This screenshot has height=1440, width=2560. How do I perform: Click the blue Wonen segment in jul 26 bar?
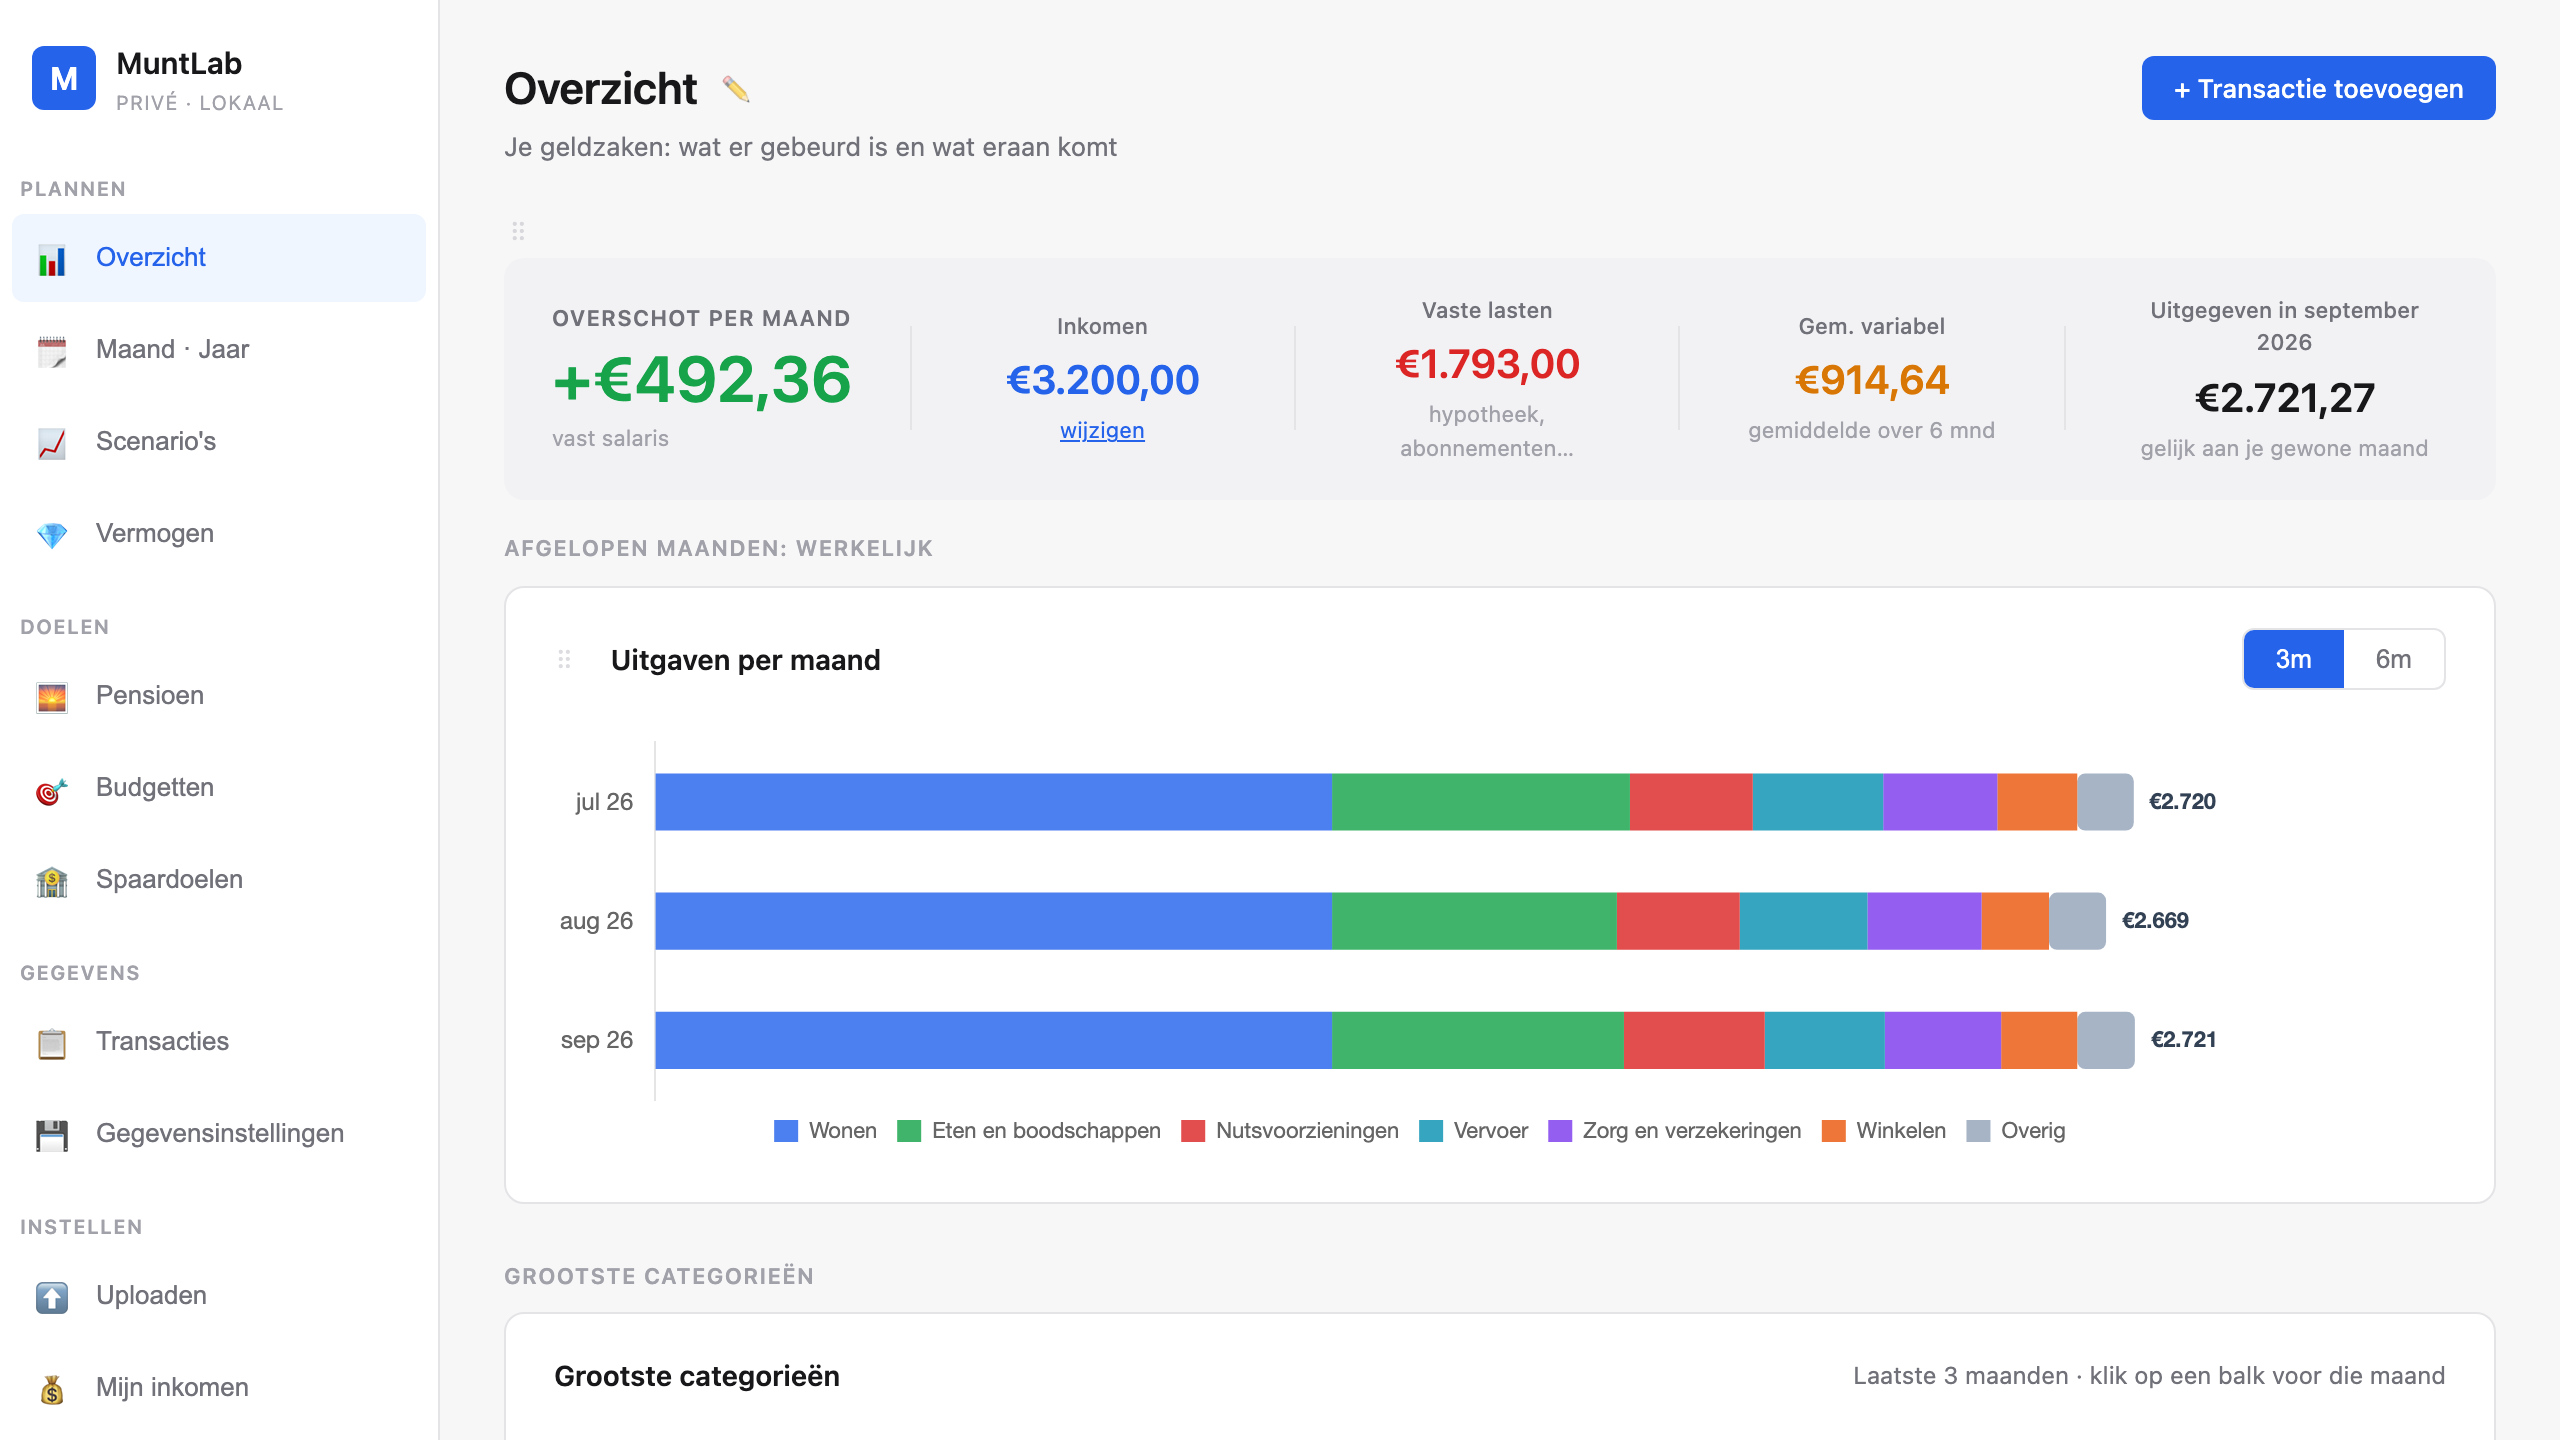[x=993, y=802]
